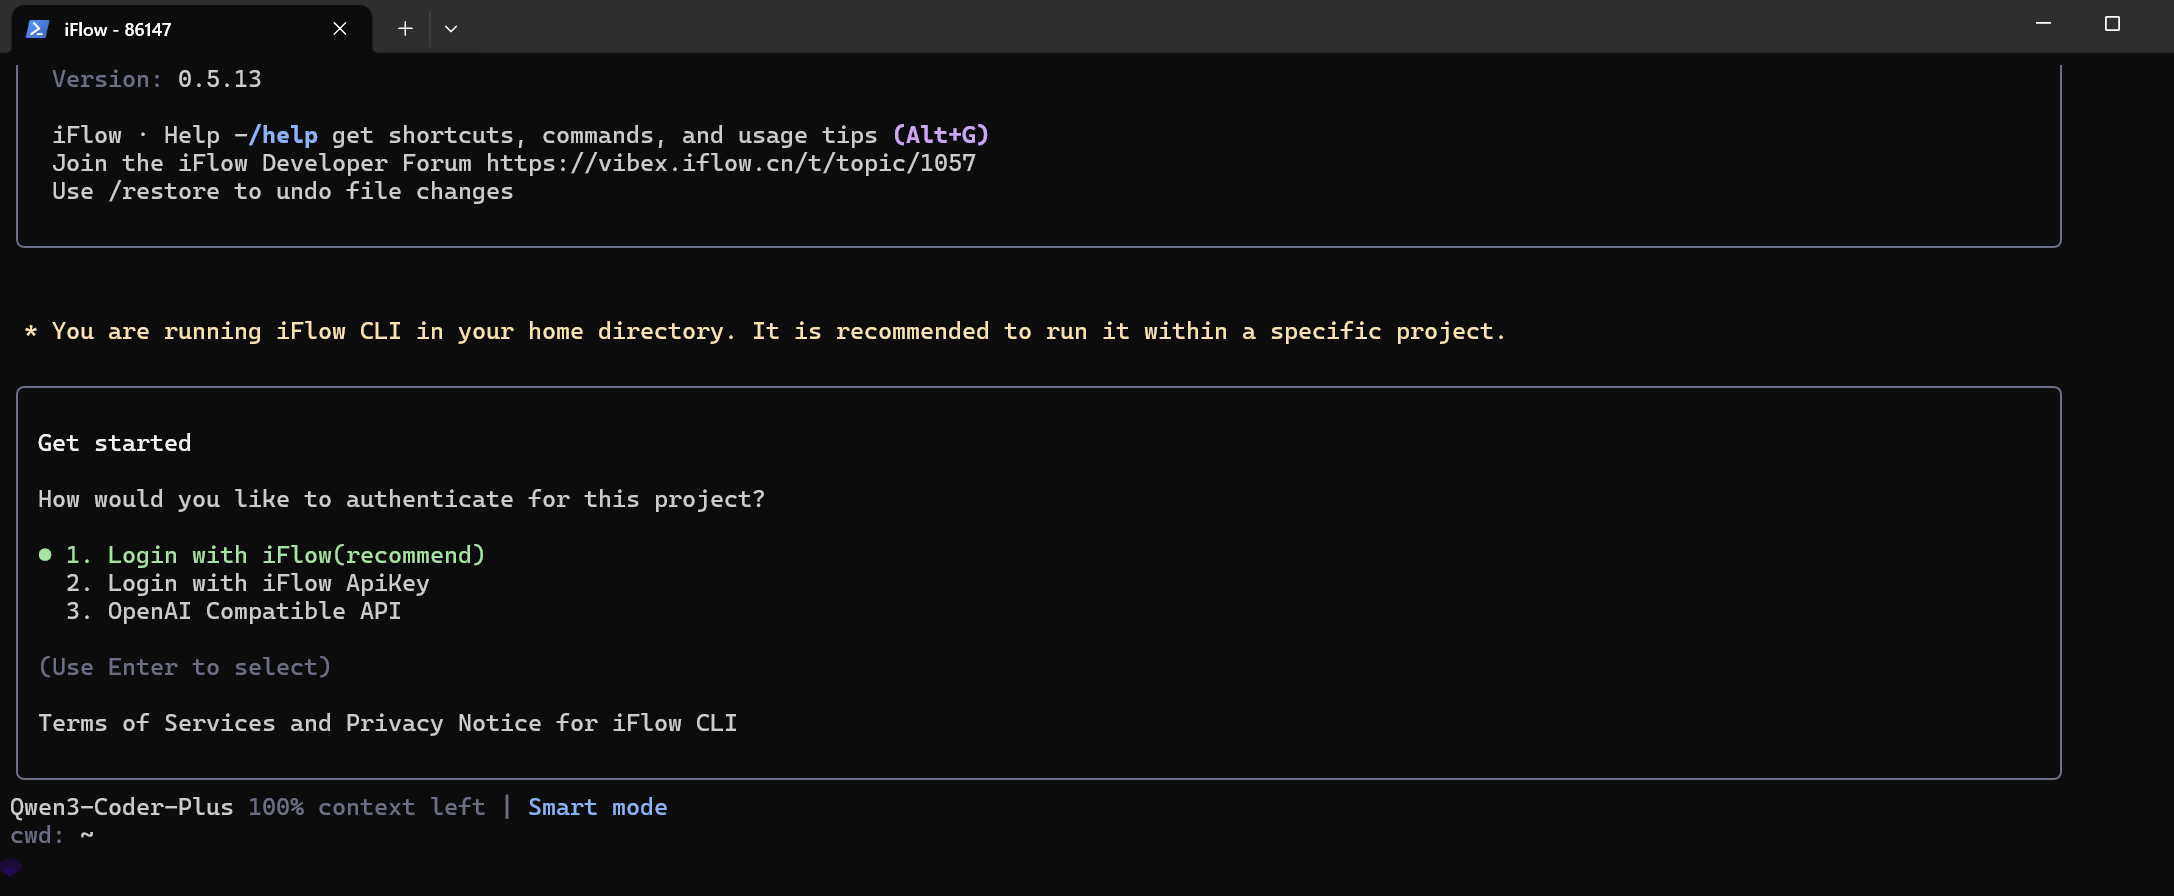2174x896 pixels.
Task: Click Terms of Services and Privacy Notice
Action: [387, 723]
